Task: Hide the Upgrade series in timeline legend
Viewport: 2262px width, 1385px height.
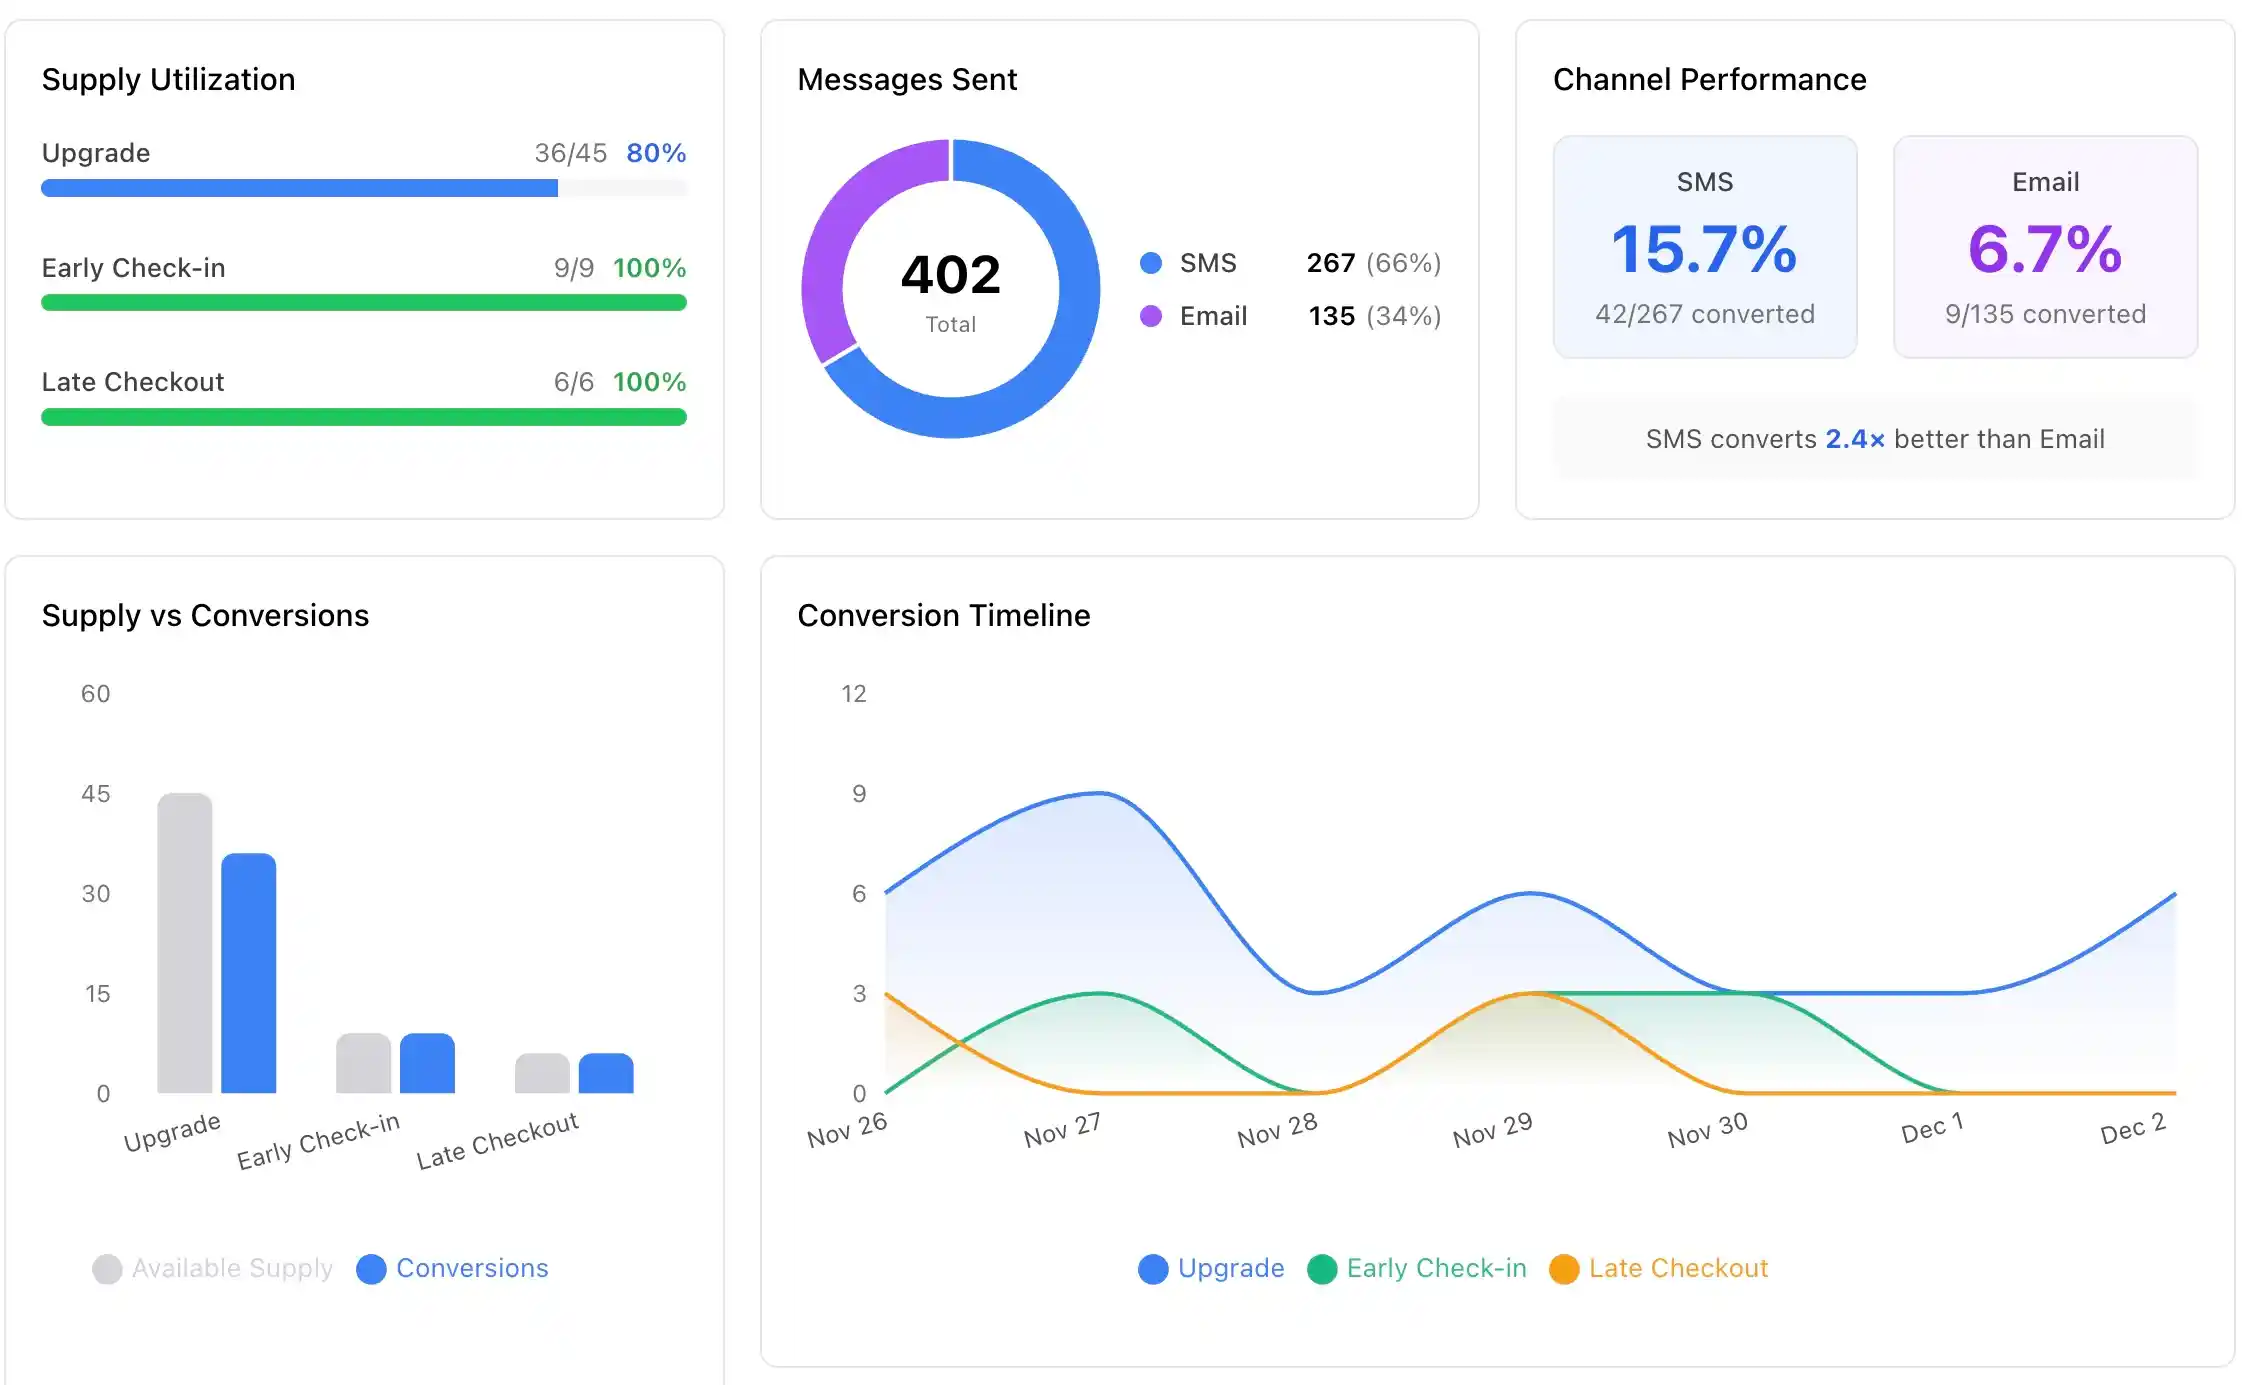Action: click(1211, 1268)
